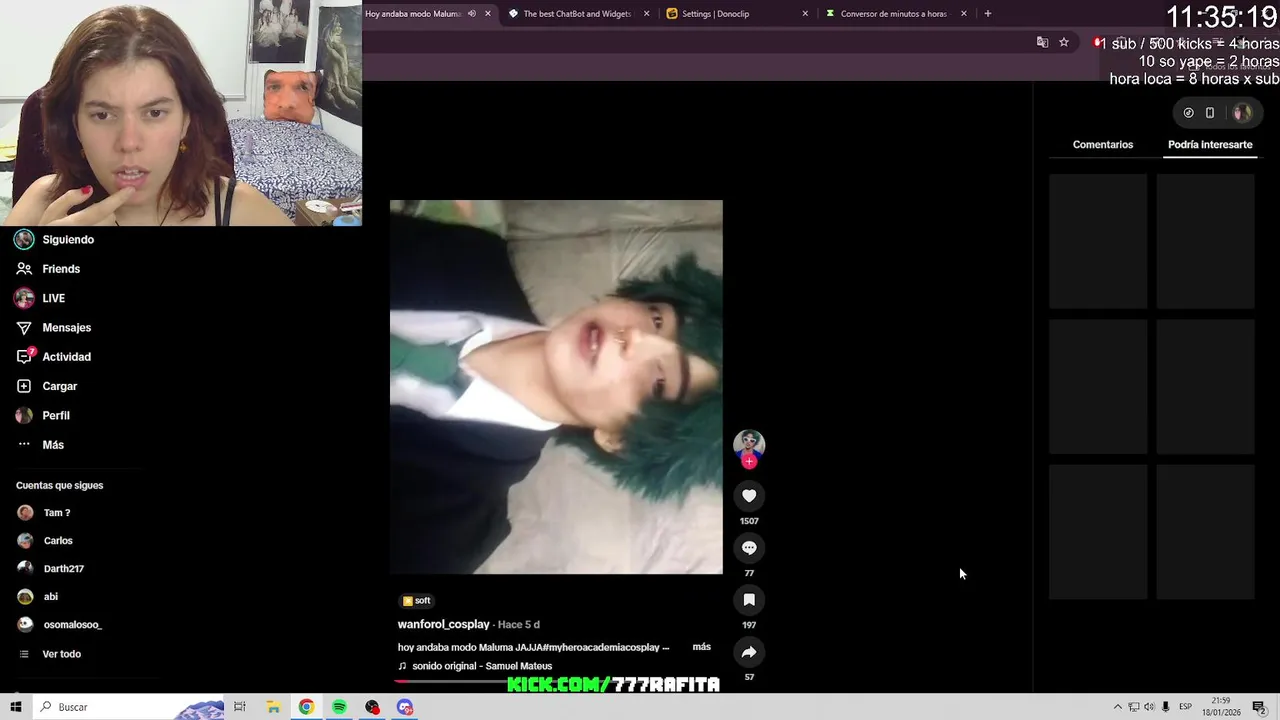
Task: Open wanforol_cosplay profile link
Action: pos(444,624)
